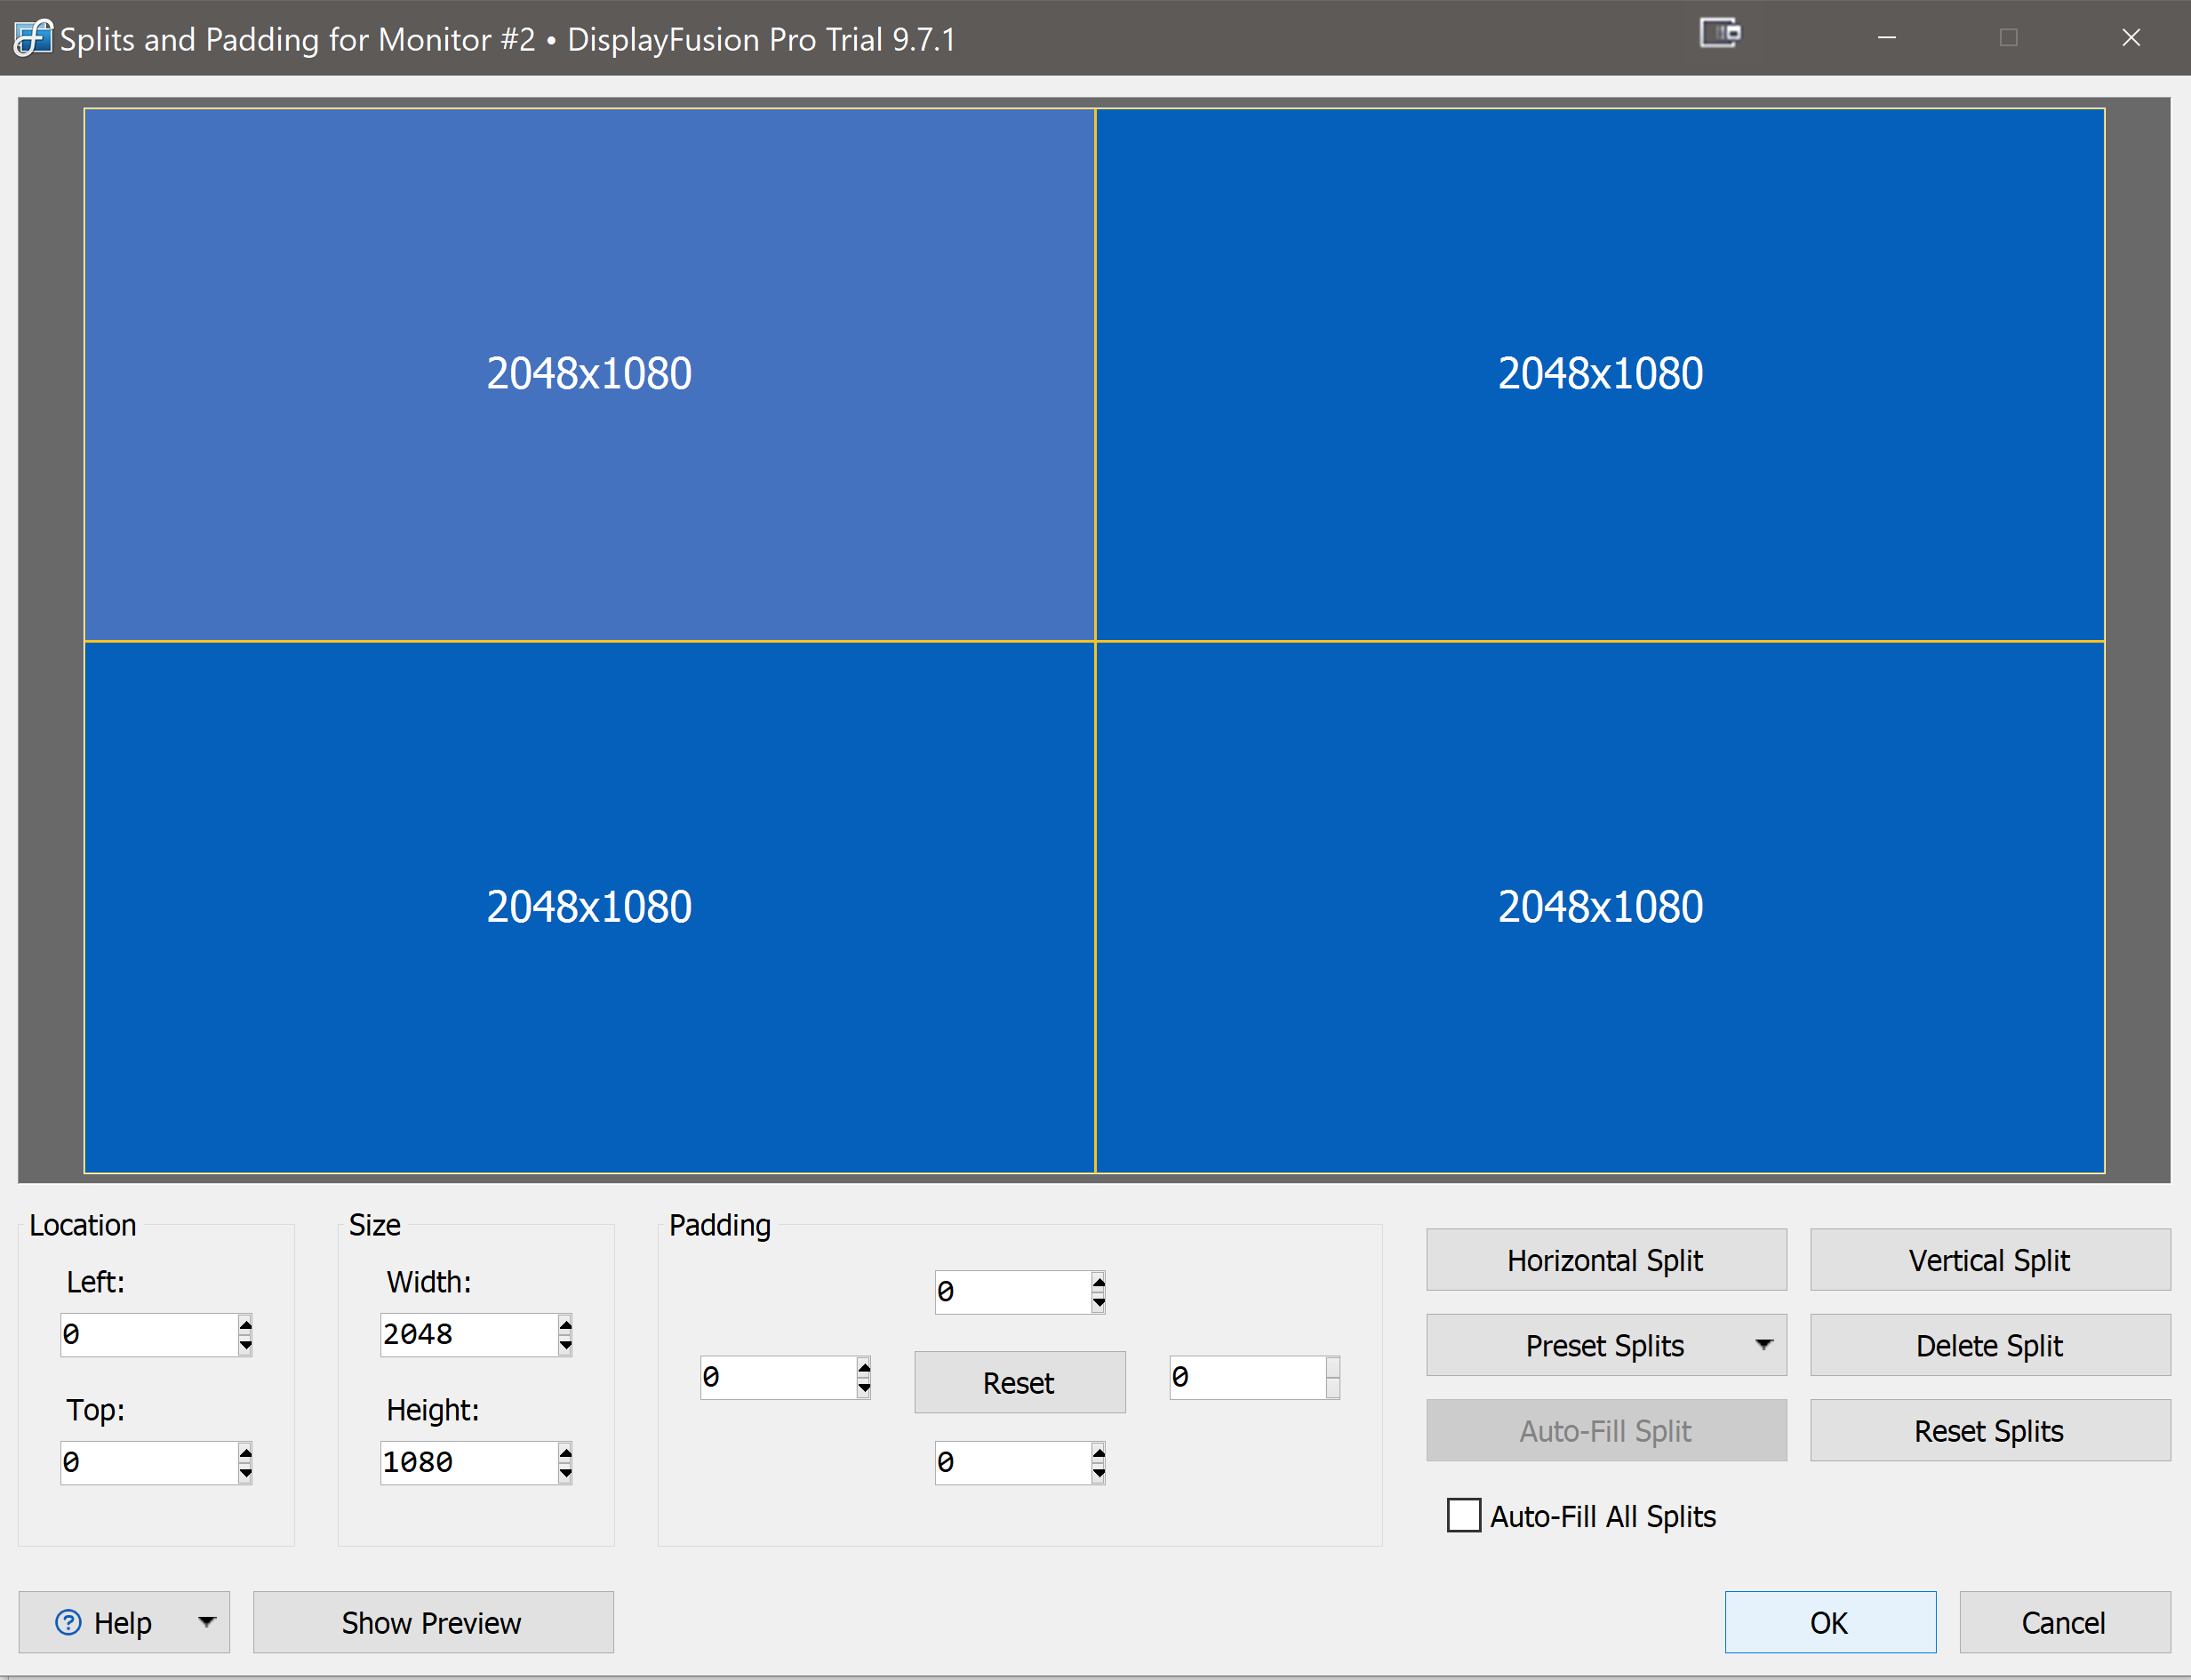Click the left padding input field

pos(777,1378)
